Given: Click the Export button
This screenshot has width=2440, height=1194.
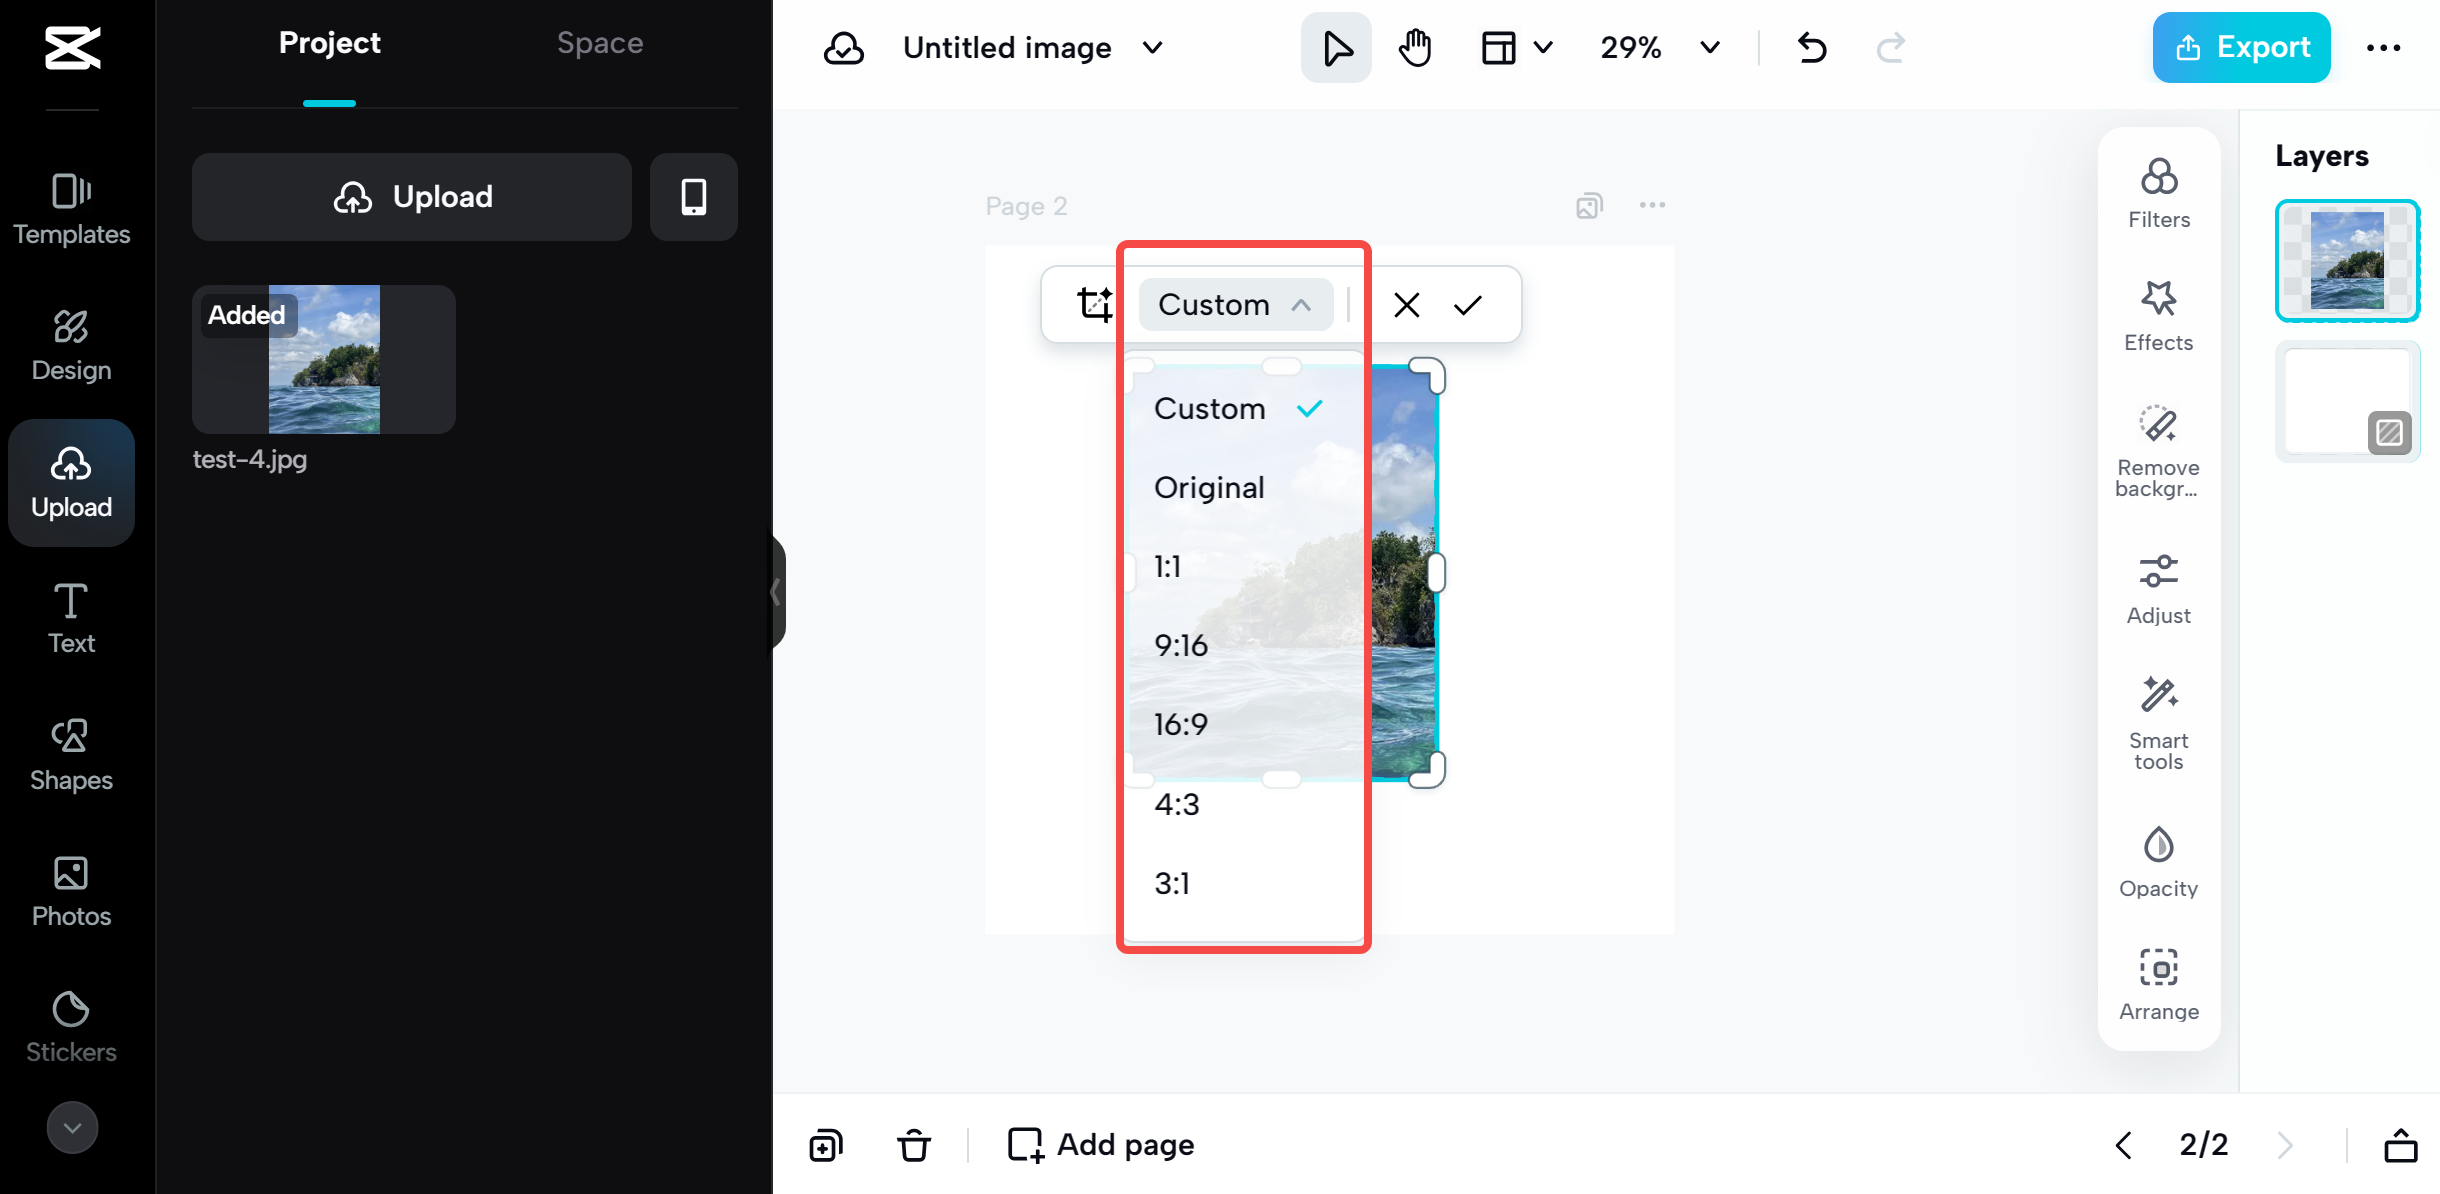Looking at the screenshot, I should 2240,47.
